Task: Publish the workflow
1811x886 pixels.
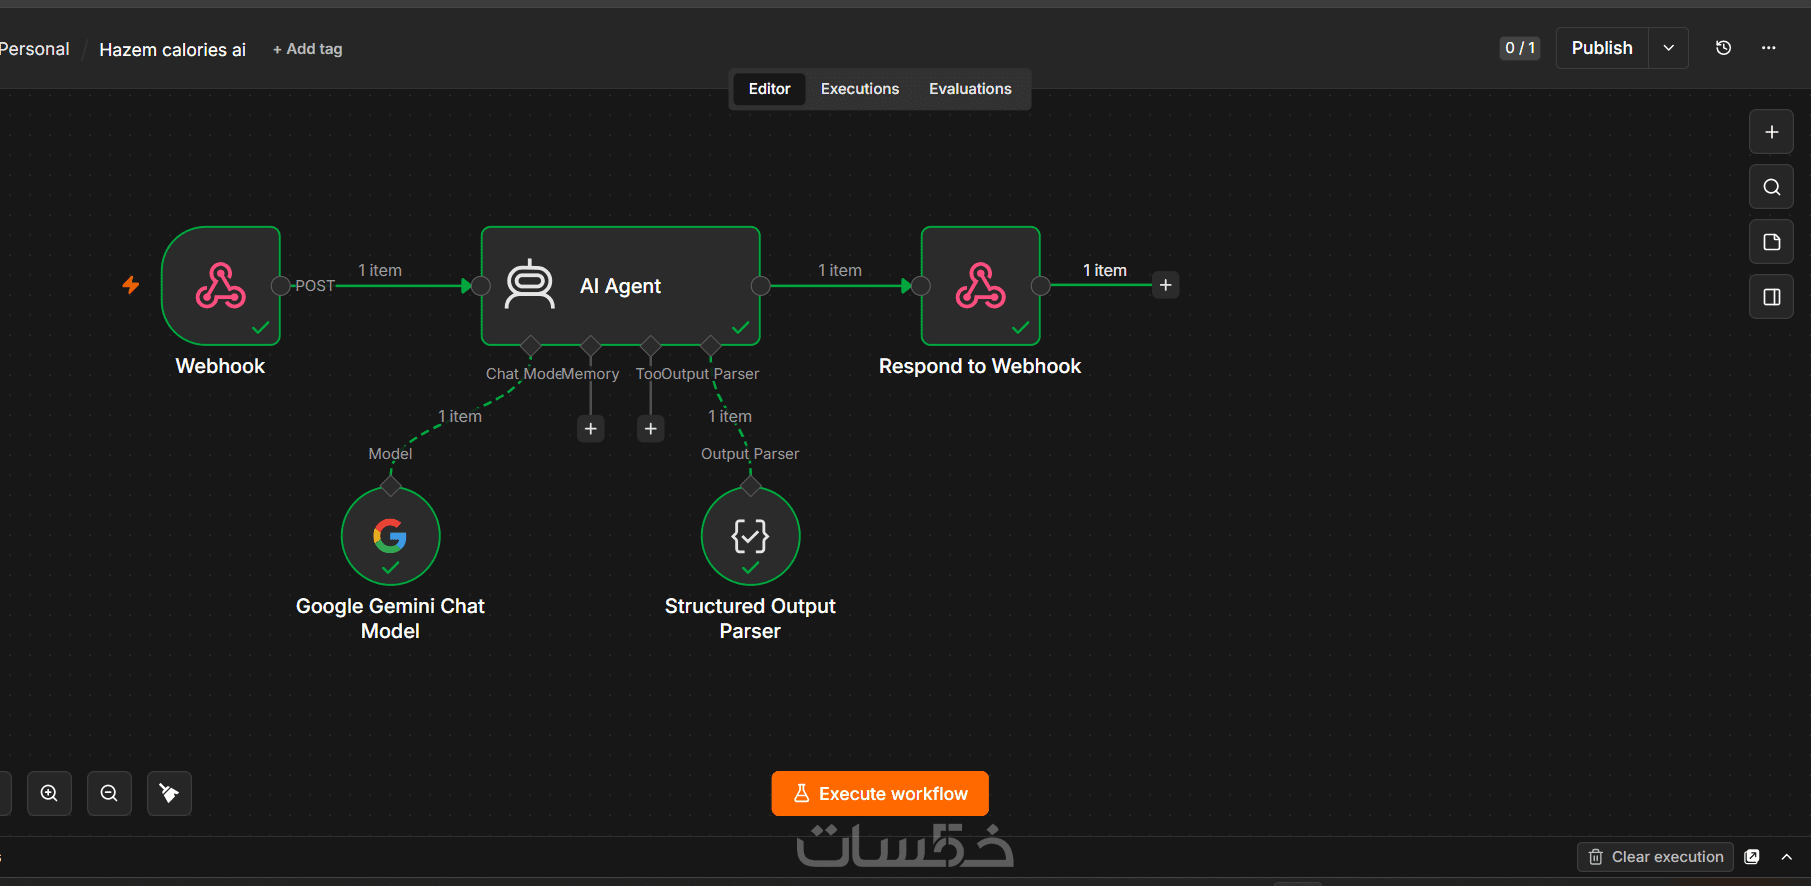Action: click(1602, 48)
